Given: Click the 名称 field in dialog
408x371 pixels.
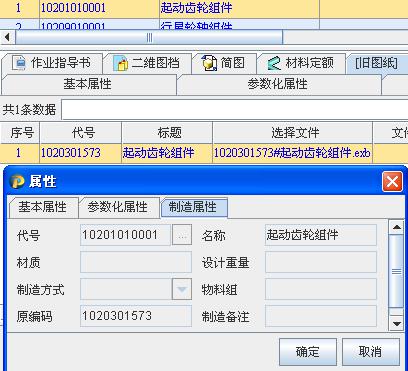Looking at the screenshot, I should pyautogui.click(x=321, y=235).
